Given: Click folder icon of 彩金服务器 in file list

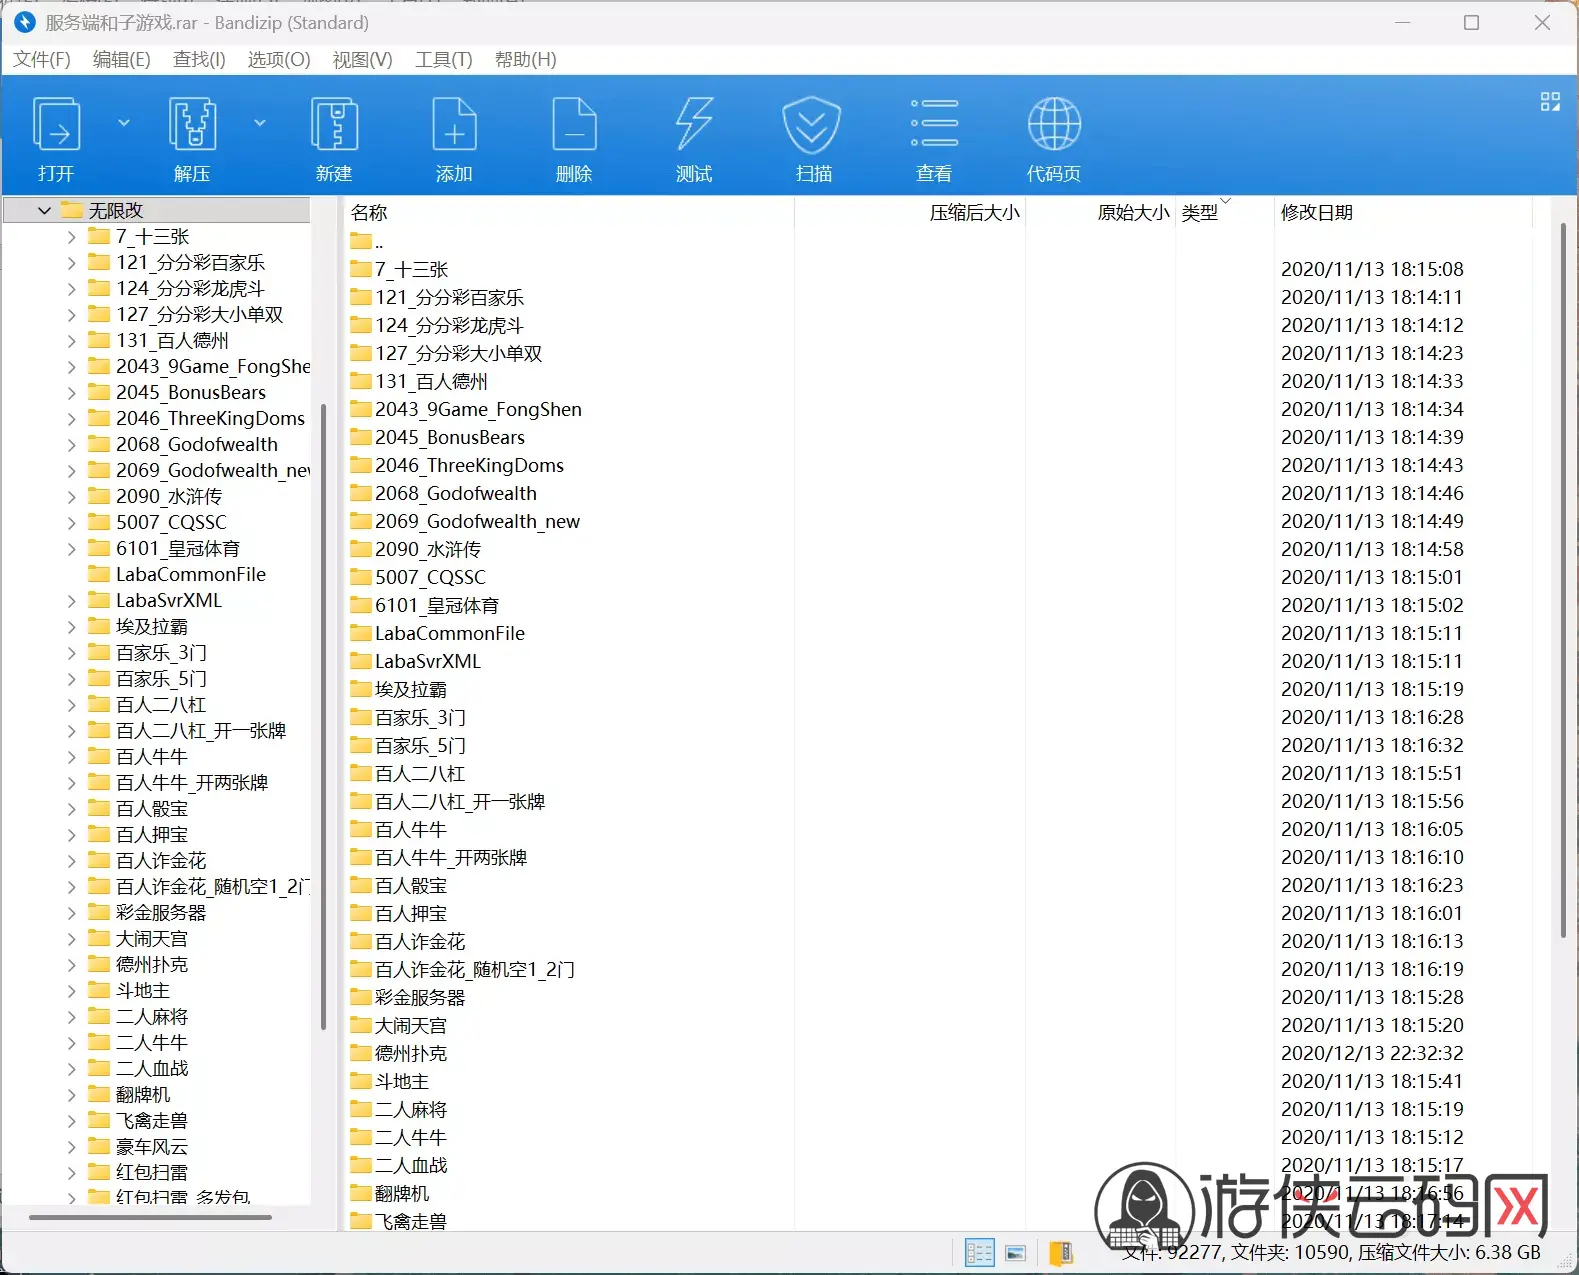Looking at the screenshot, I should tap(361, 997).
